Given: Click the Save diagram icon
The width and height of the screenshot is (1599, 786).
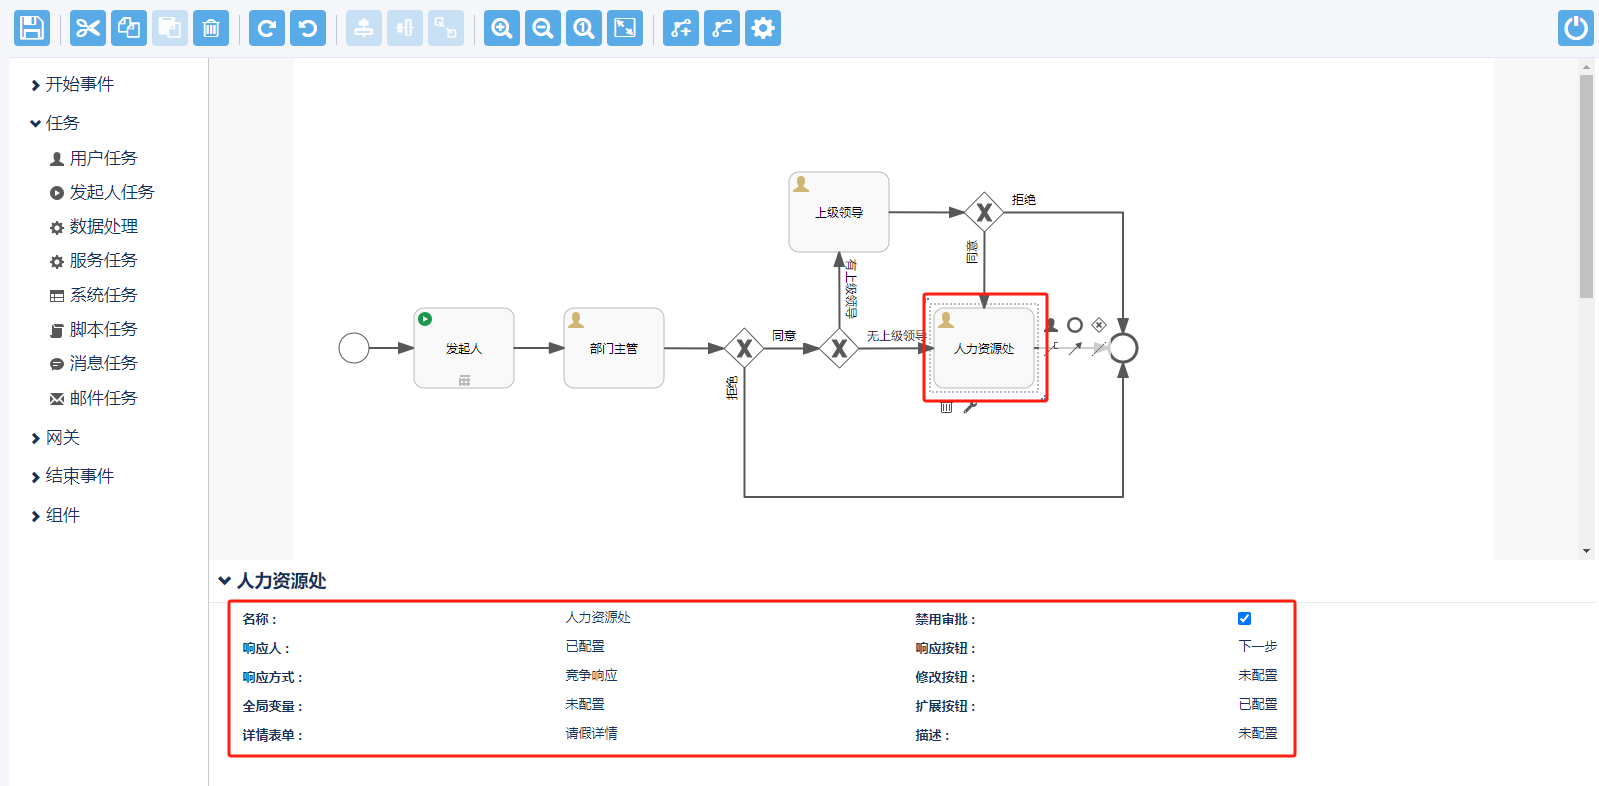Looking at the screenshot, I should (x=32, y=28).
